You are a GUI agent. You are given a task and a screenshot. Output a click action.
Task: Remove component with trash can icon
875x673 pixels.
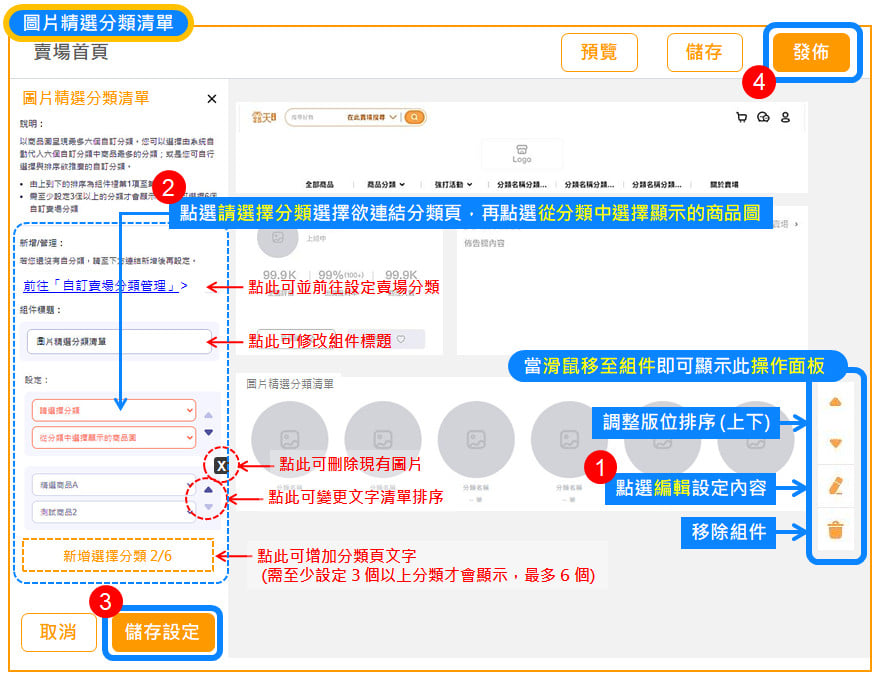[836, 530]
